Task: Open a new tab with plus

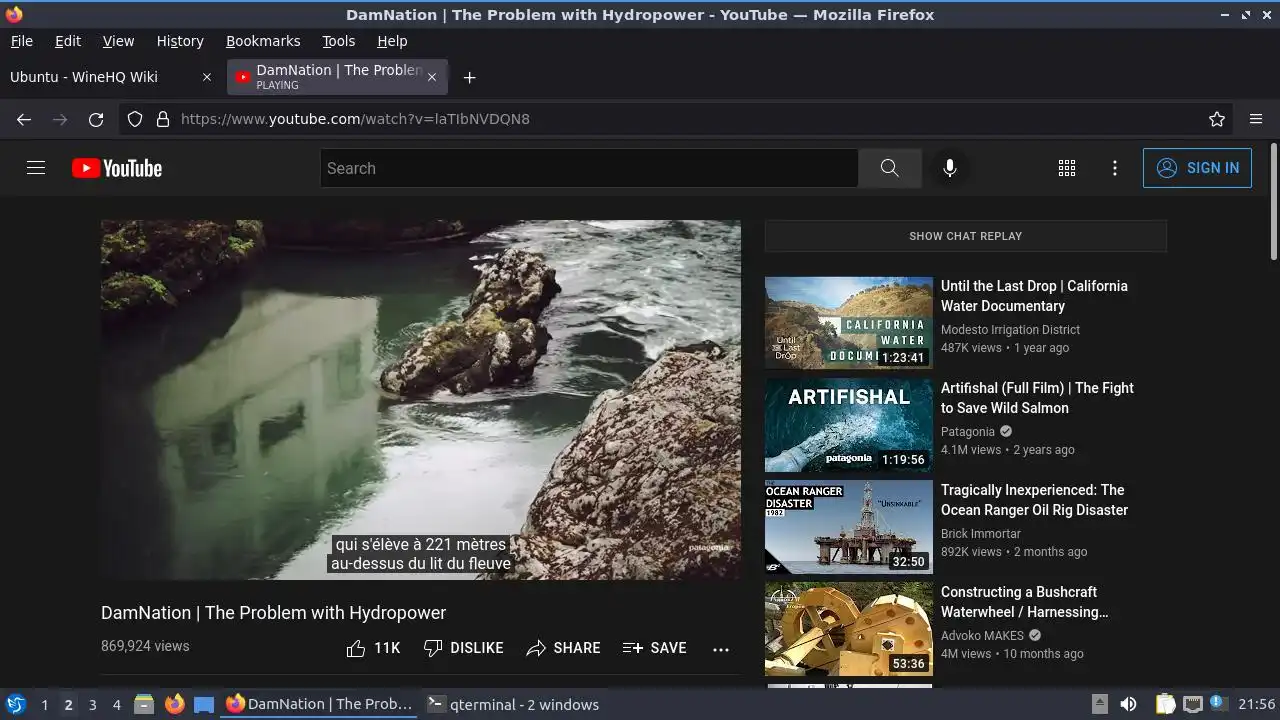Action: pyautogui.click(x=469, y=77)
